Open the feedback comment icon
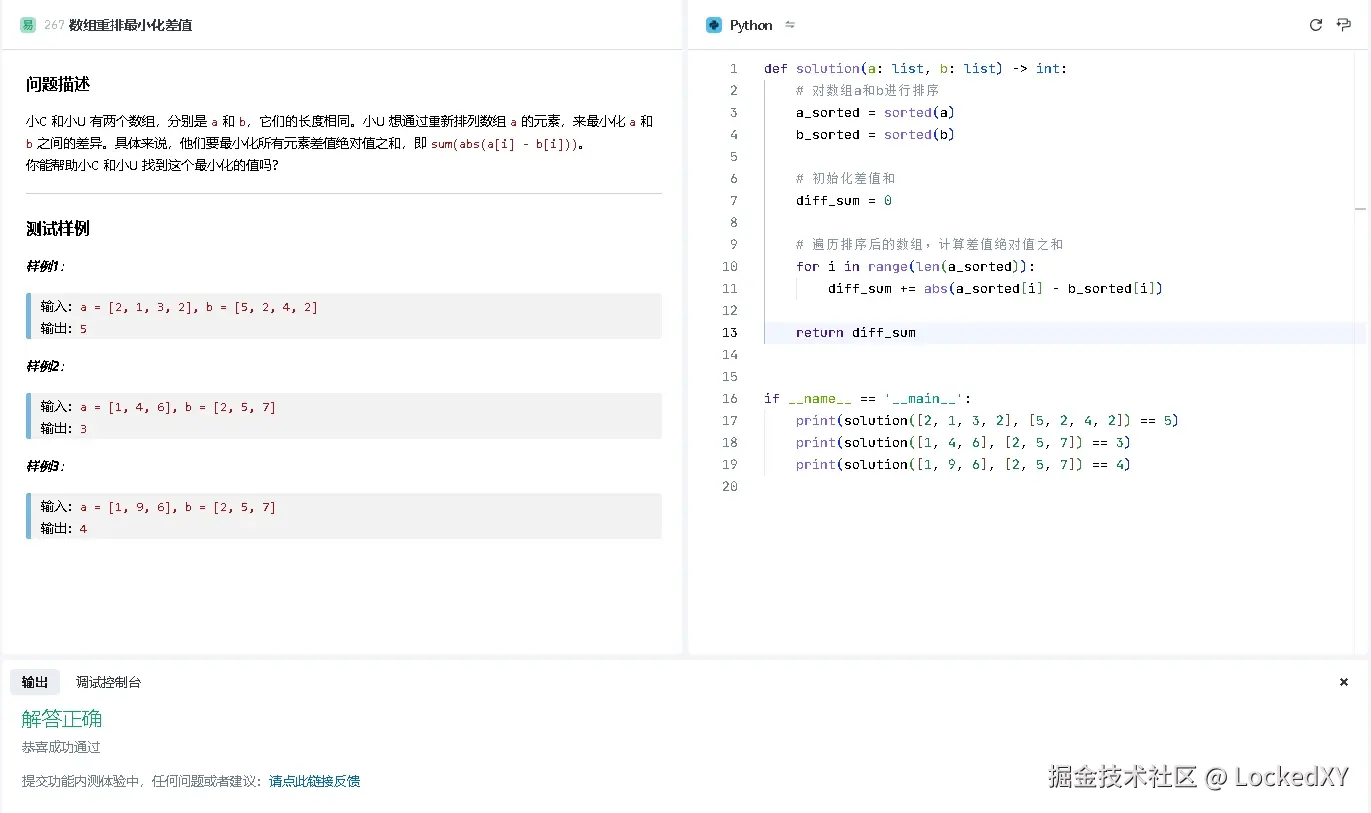Image resolution: width=1371 pixels, height=813 pixels. [1344, 24]
